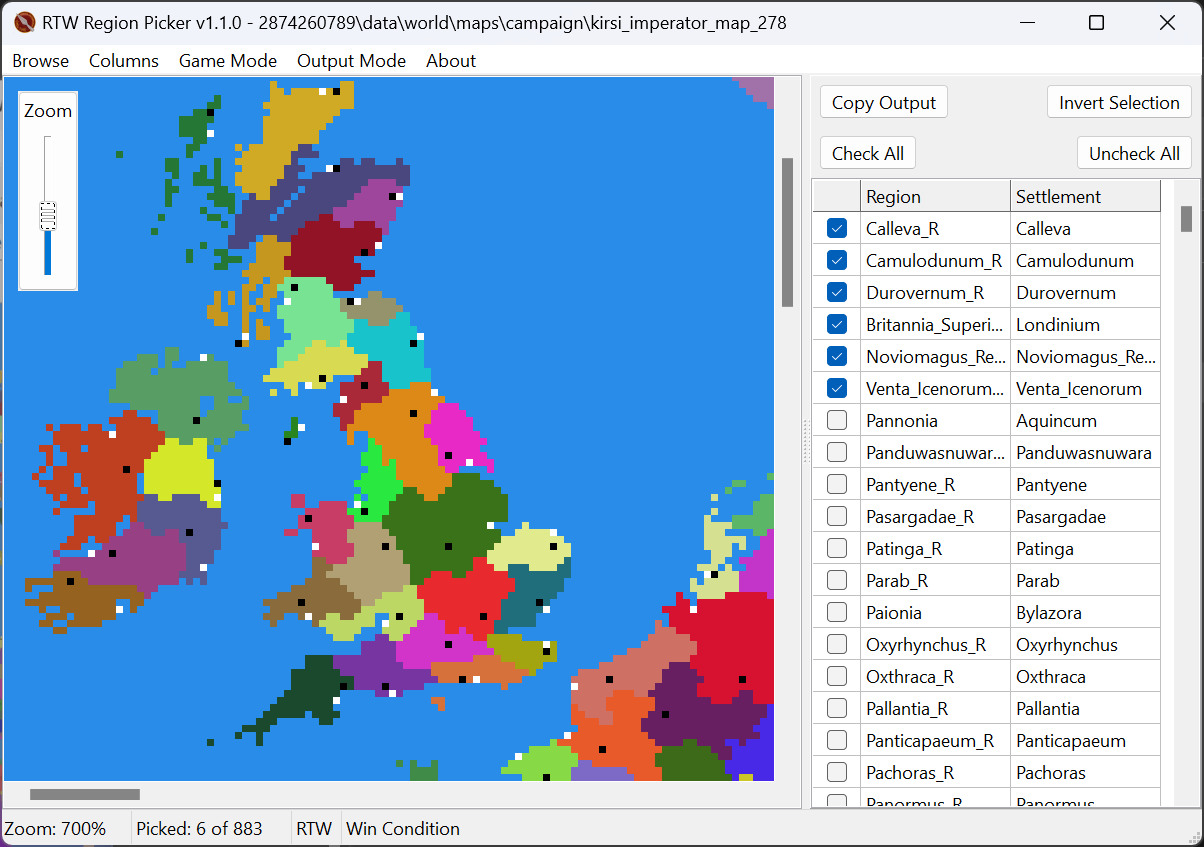Select the Pasargadae settlement cell
Viewport: 1204px width, 847px height.
(x=1085, y=517)
